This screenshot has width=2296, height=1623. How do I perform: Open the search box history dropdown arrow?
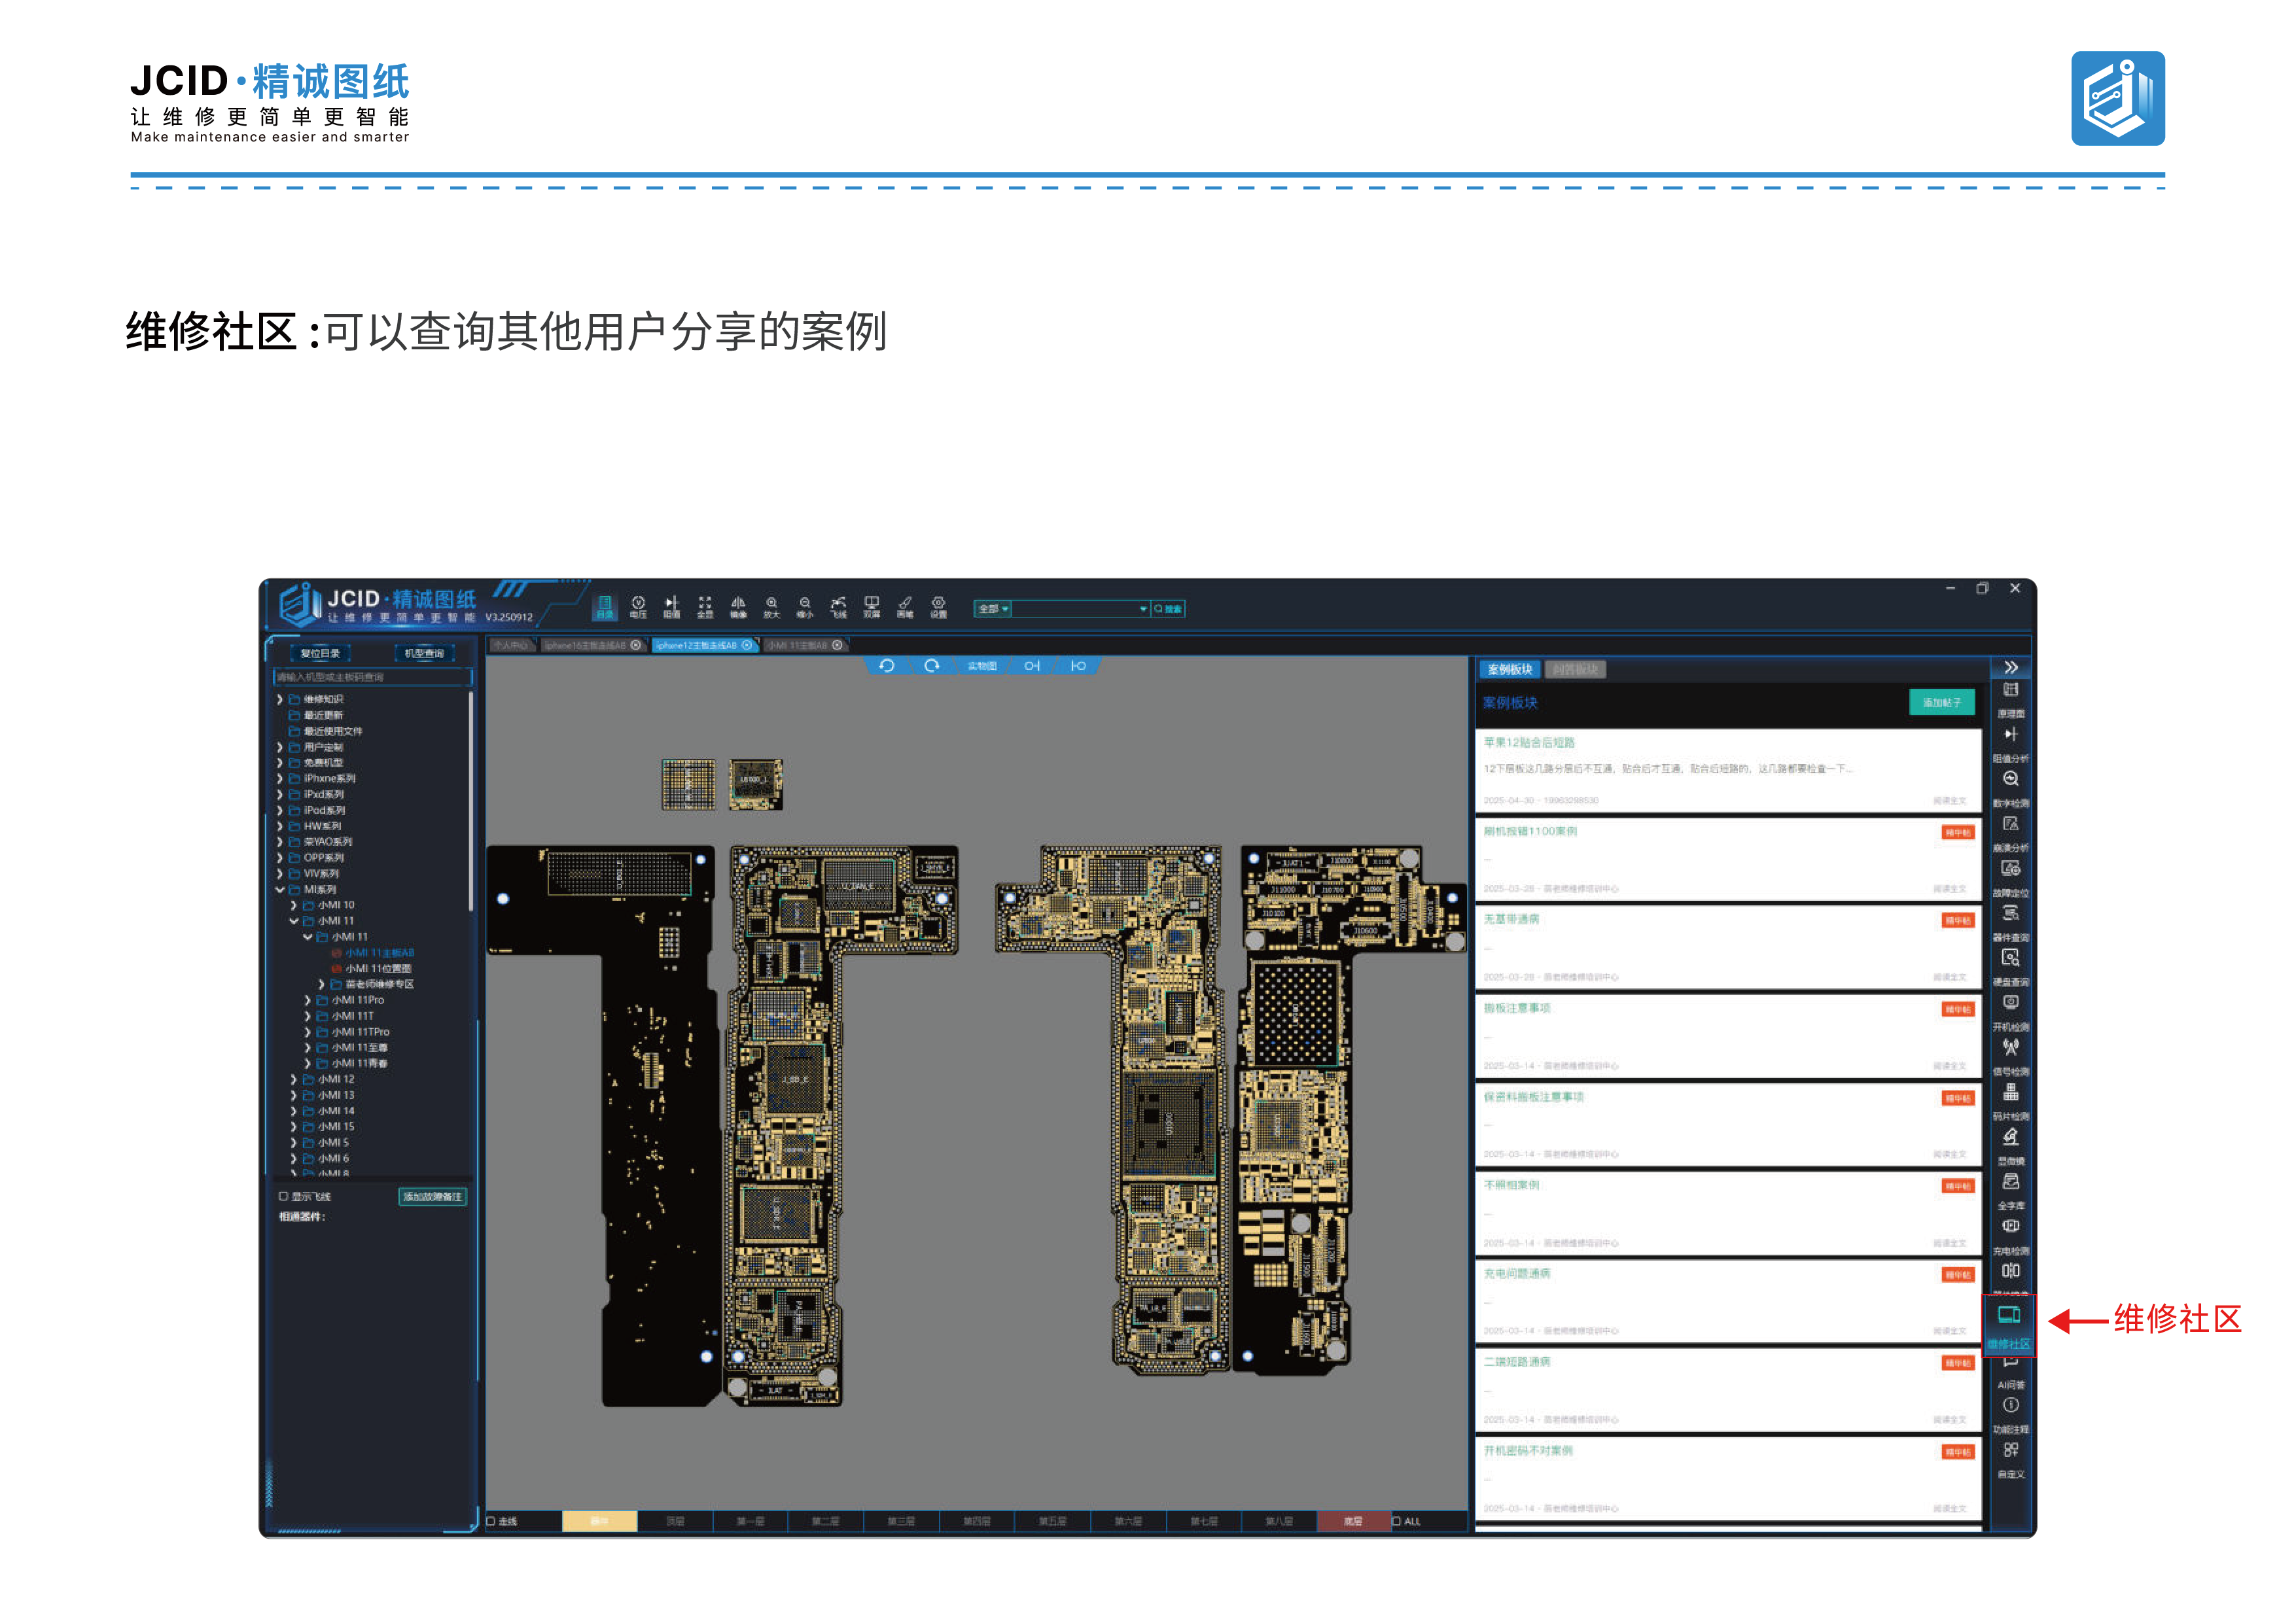[x=1143, y=609]
